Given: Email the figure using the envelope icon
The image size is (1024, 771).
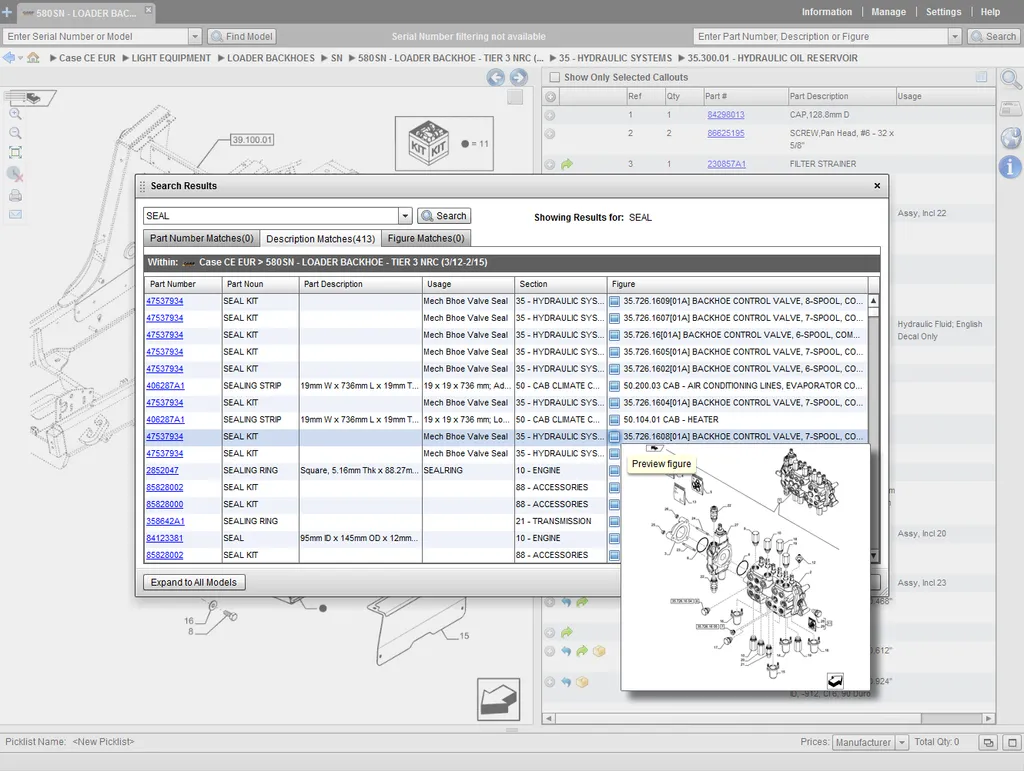Looking at the screenshot, I should 15,214.
